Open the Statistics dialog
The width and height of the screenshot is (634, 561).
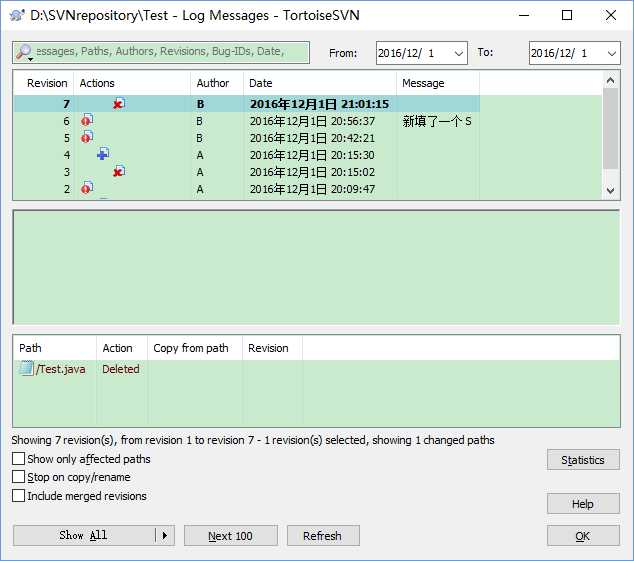tap(583, 459)
